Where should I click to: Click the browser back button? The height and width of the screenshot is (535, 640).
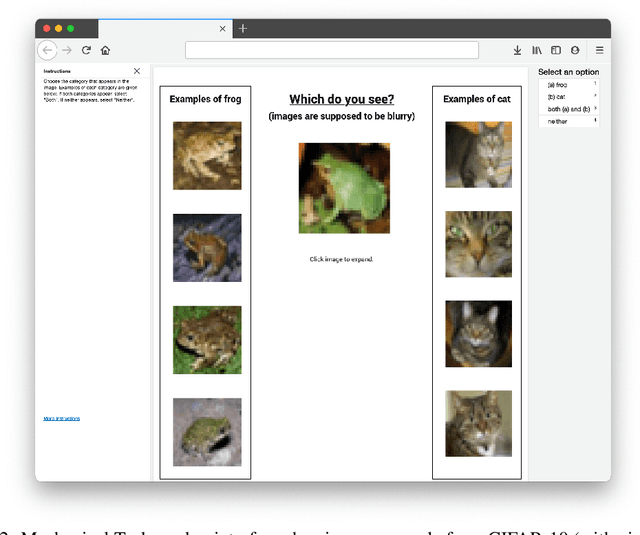pos(47,50)
